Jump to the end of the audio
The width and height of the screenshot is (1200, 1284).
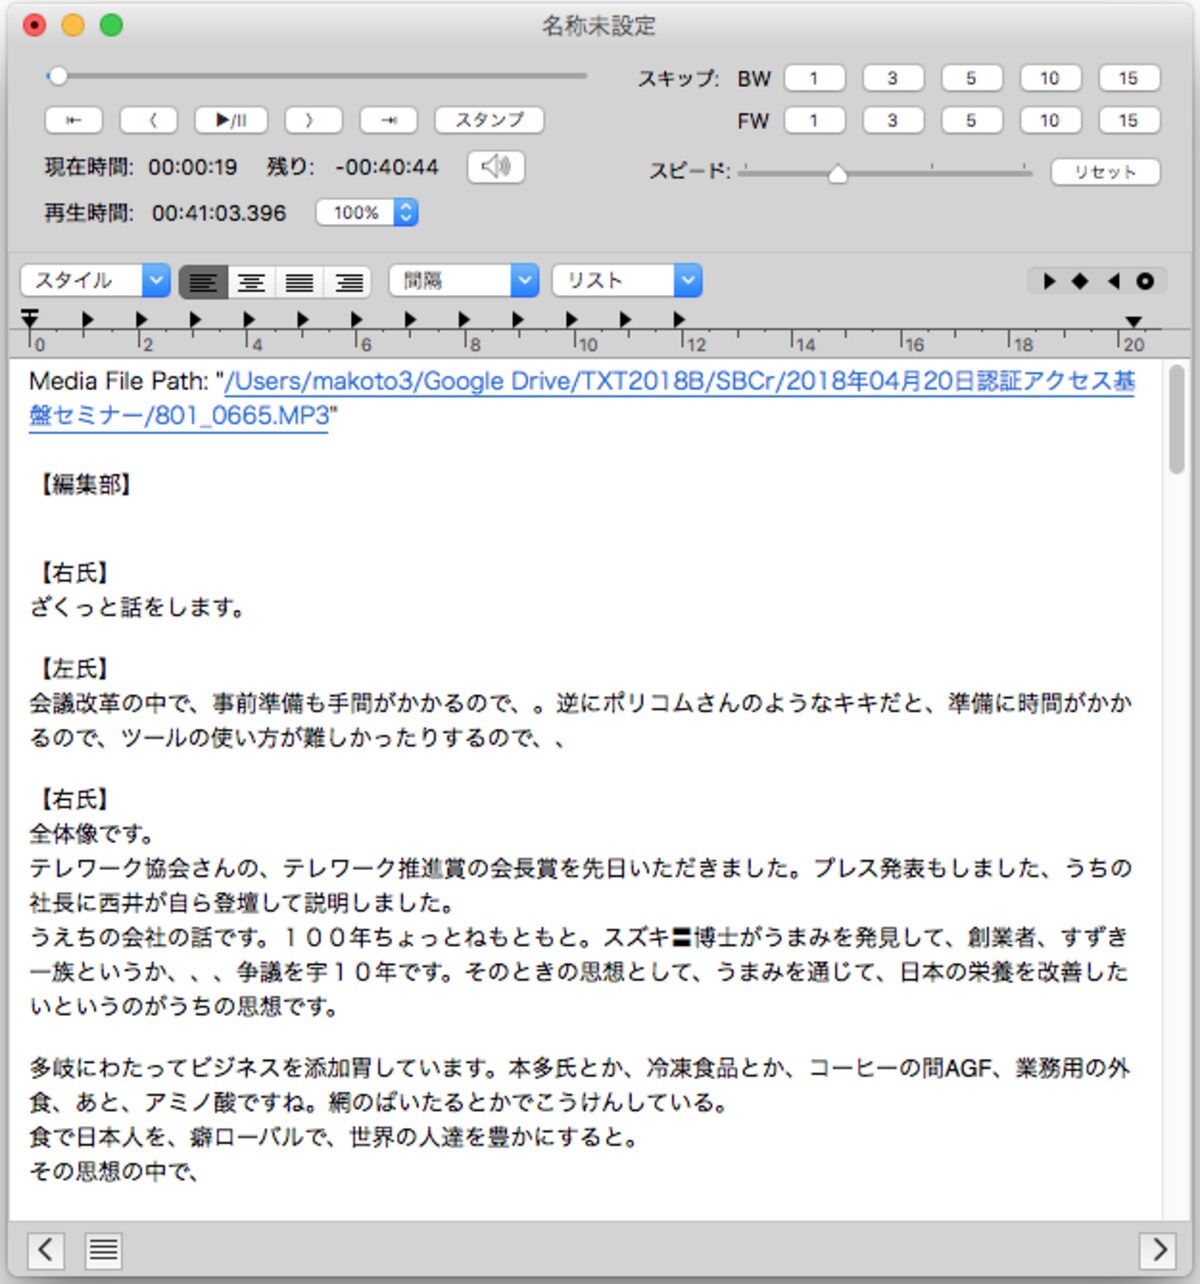tap(389, 120)
